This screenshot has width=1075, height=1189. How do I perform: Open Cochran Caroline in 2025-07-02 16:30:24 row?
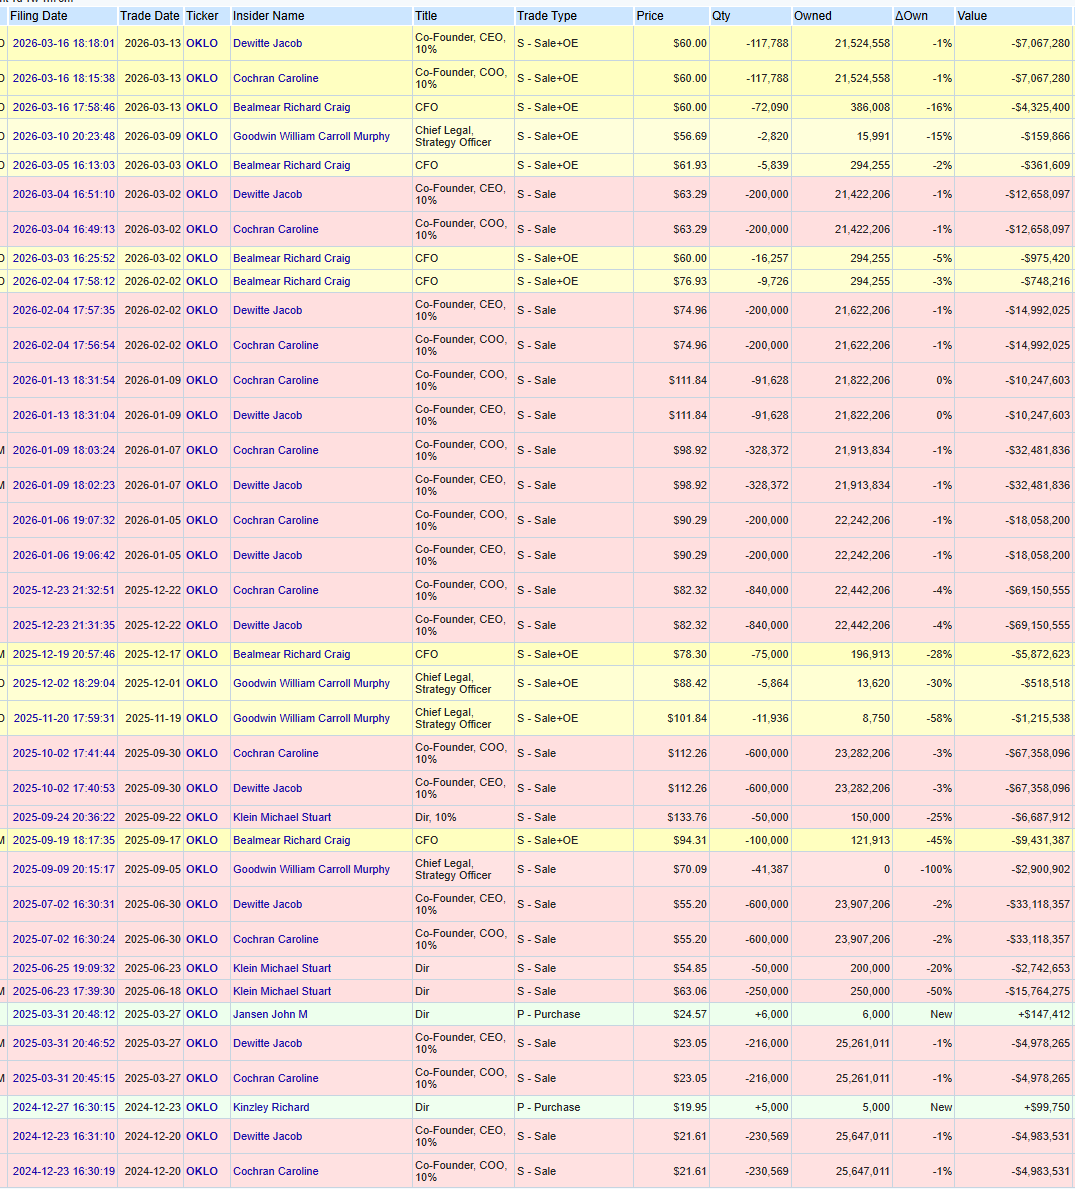pyautogui.click(x=275, y=940)
